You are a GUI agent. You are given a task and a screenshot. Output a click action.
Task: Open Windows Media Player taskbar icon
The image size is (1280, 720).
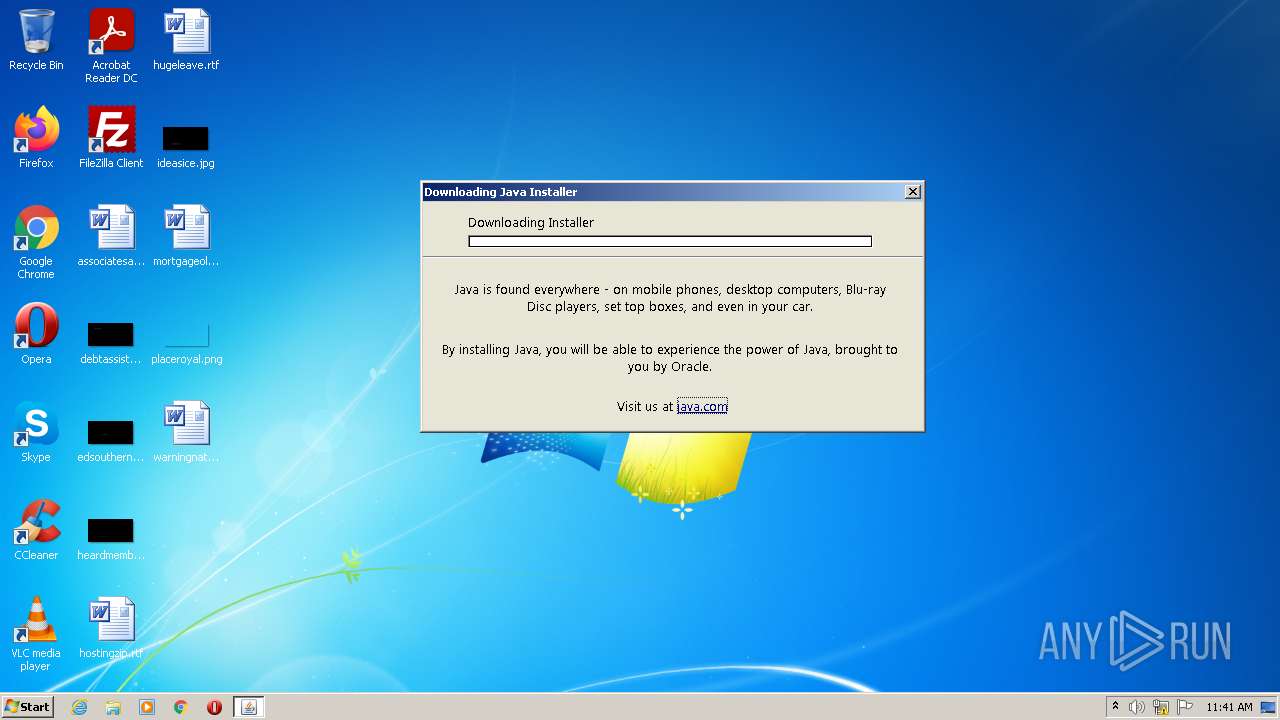147,707
